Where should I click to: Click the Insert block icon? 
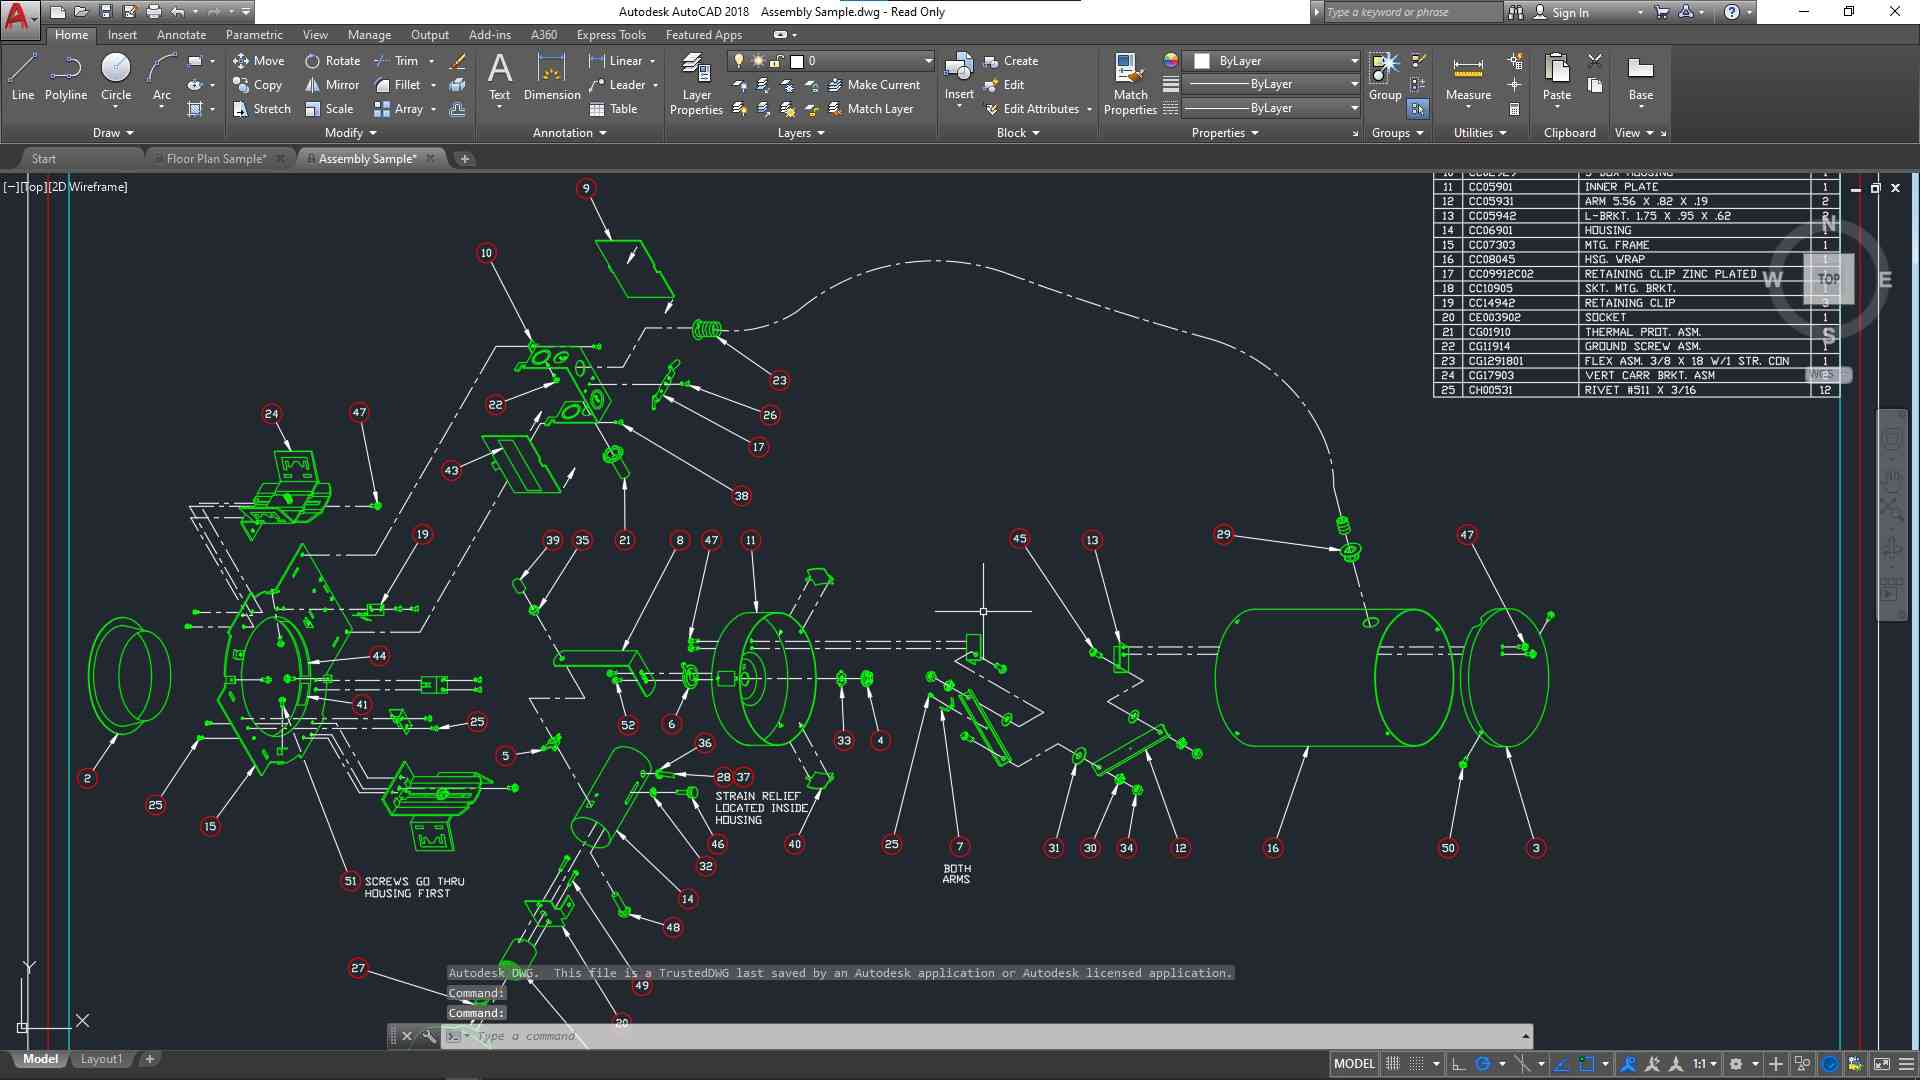(x=958, y=70)
